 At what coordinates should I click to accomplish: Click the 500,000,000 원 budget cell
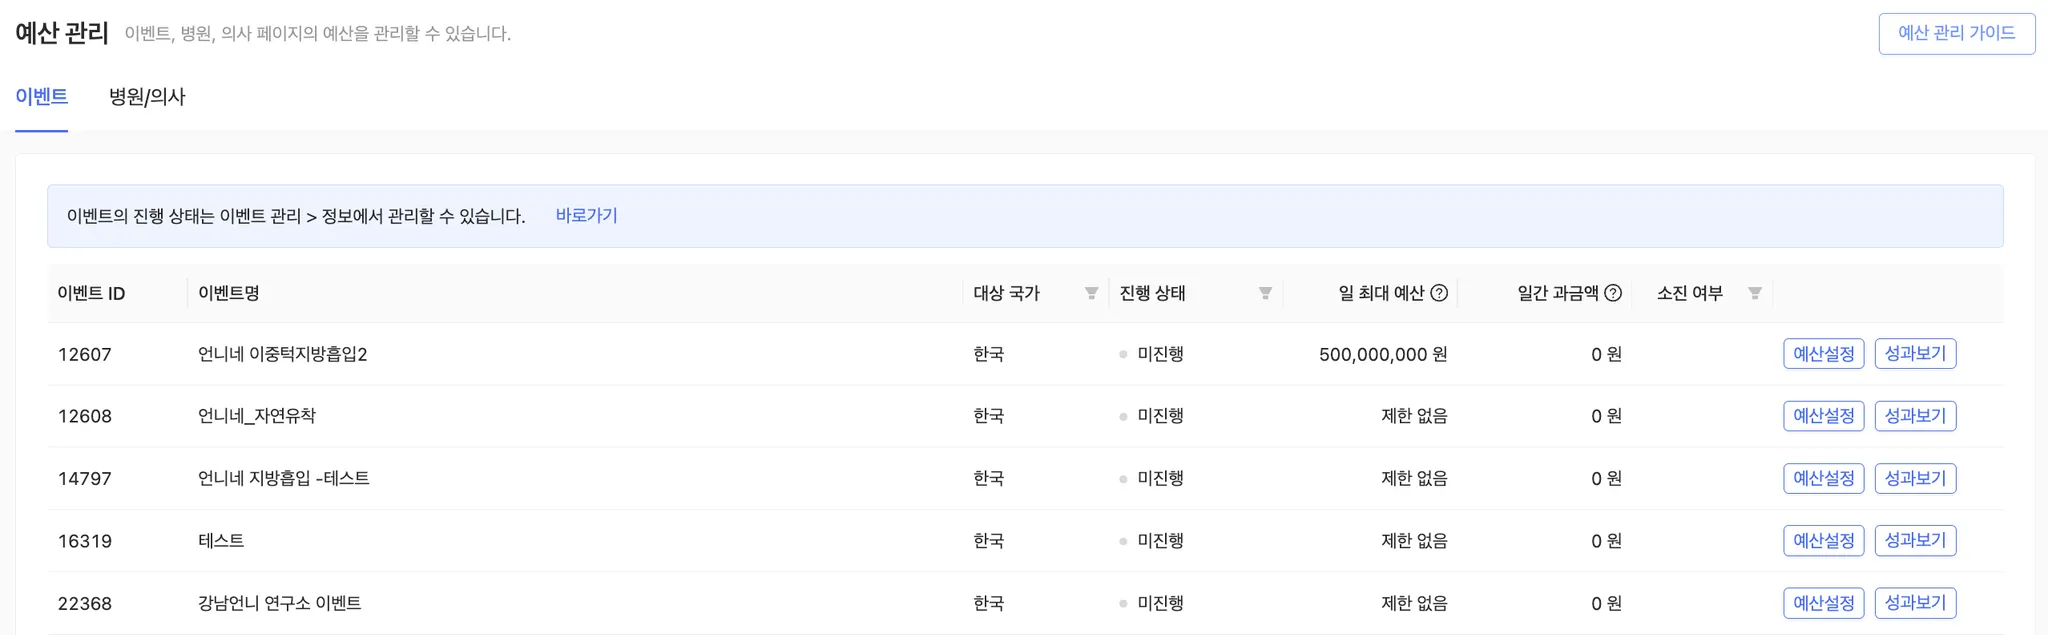[1382, 354]
